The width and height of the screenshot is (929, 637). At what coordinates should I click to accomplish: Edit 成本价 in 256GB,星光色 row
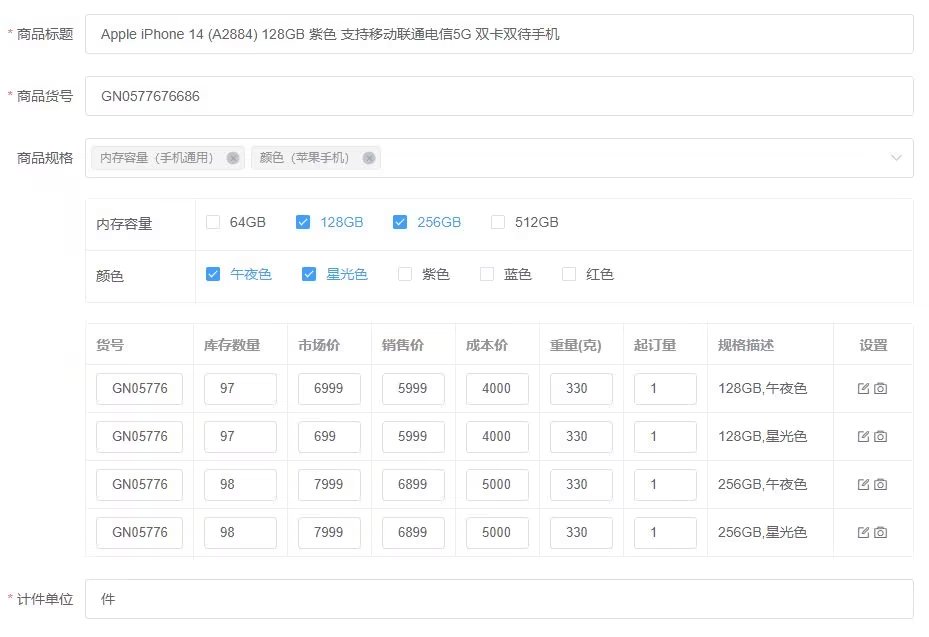point(497,533)
